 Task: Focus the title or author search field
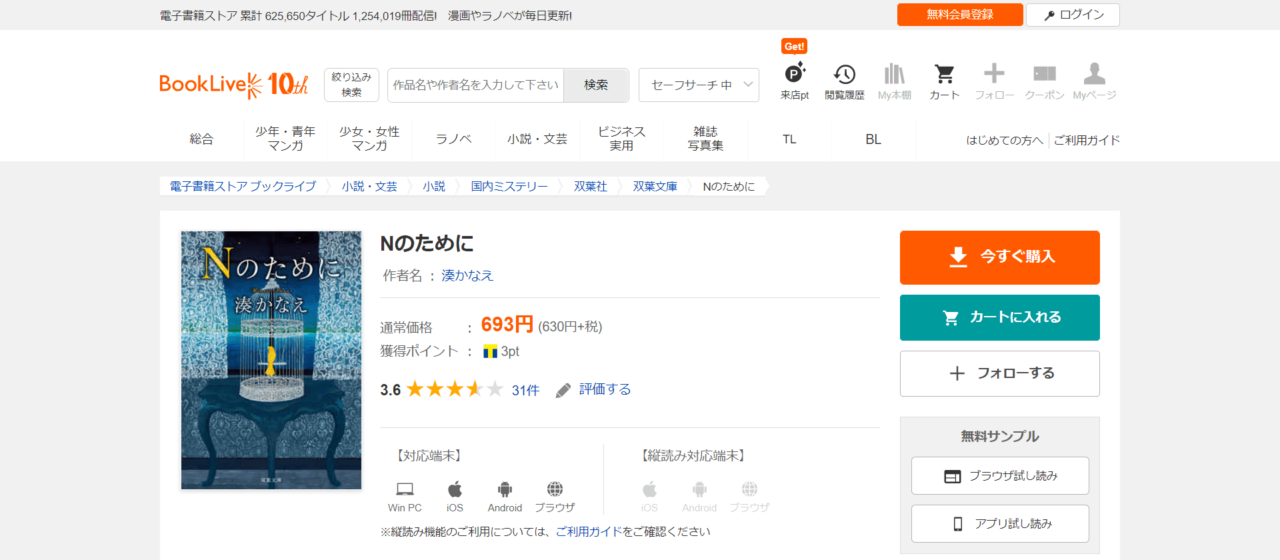[x=476, y=85]
